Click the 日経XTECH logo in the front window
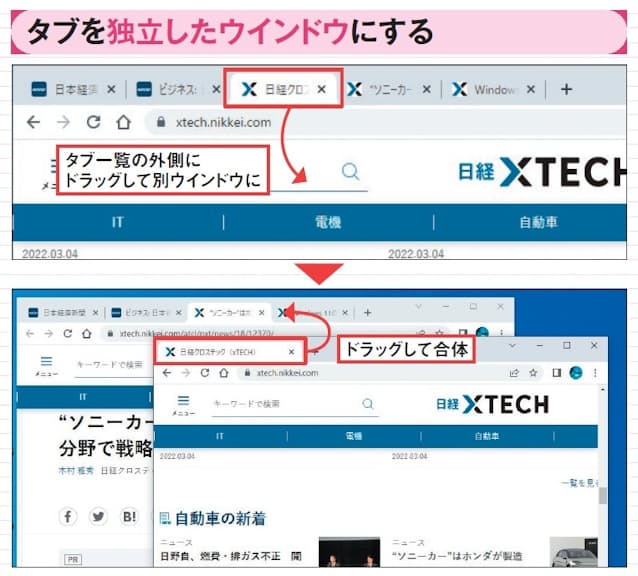The height and width of the screenshot is (576, 638). [x=492, y=404]
